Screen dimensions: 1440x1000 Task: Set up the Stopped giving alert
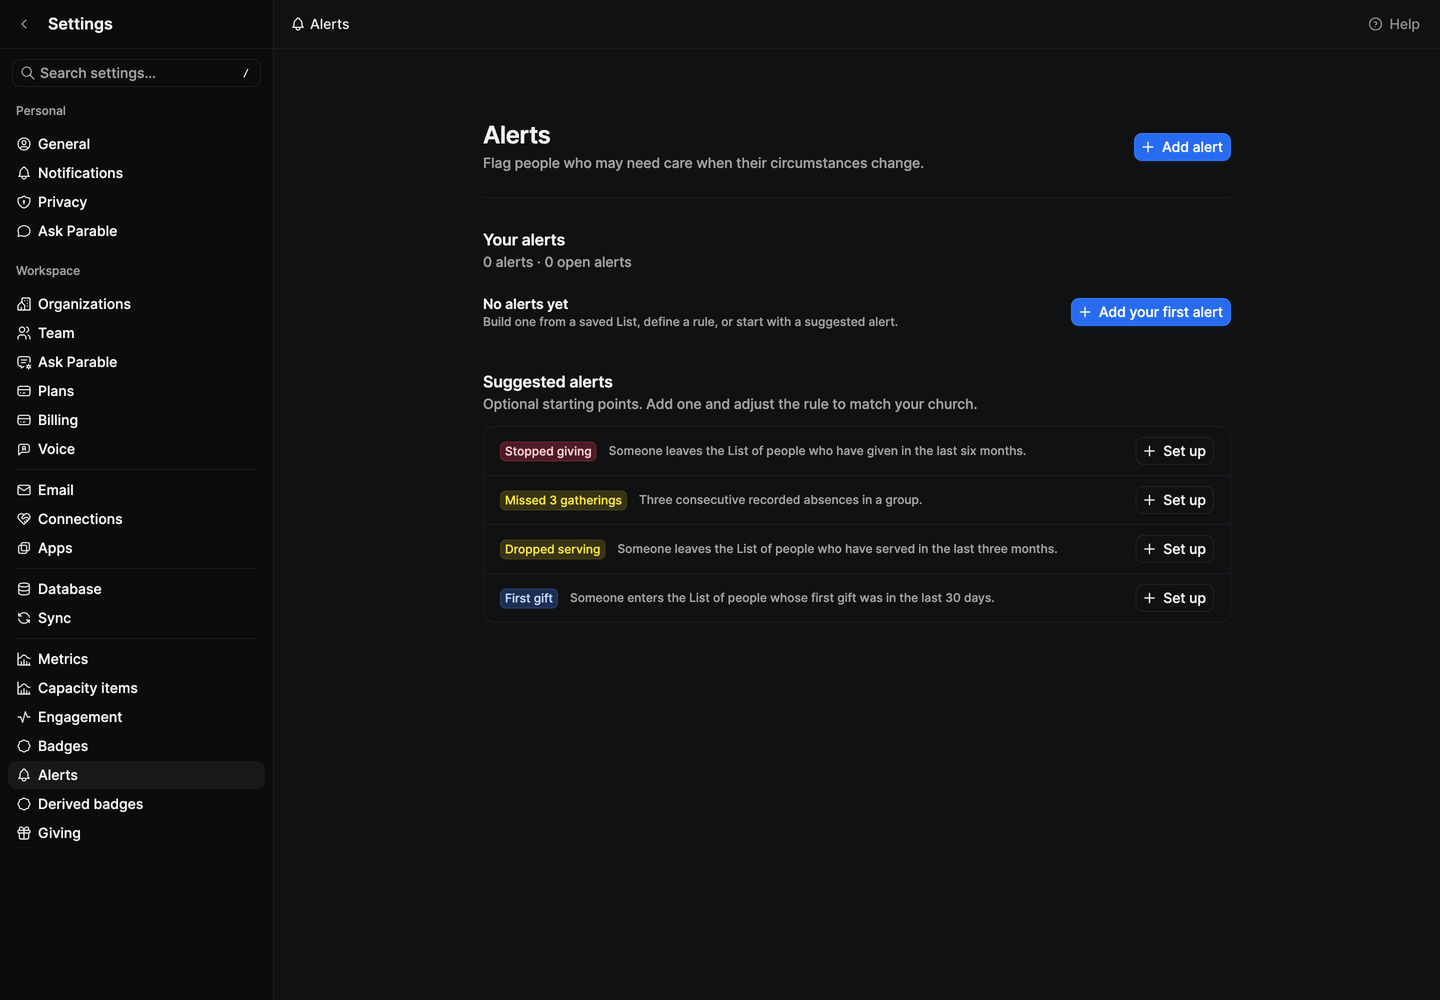click(x=1174, y=451)
